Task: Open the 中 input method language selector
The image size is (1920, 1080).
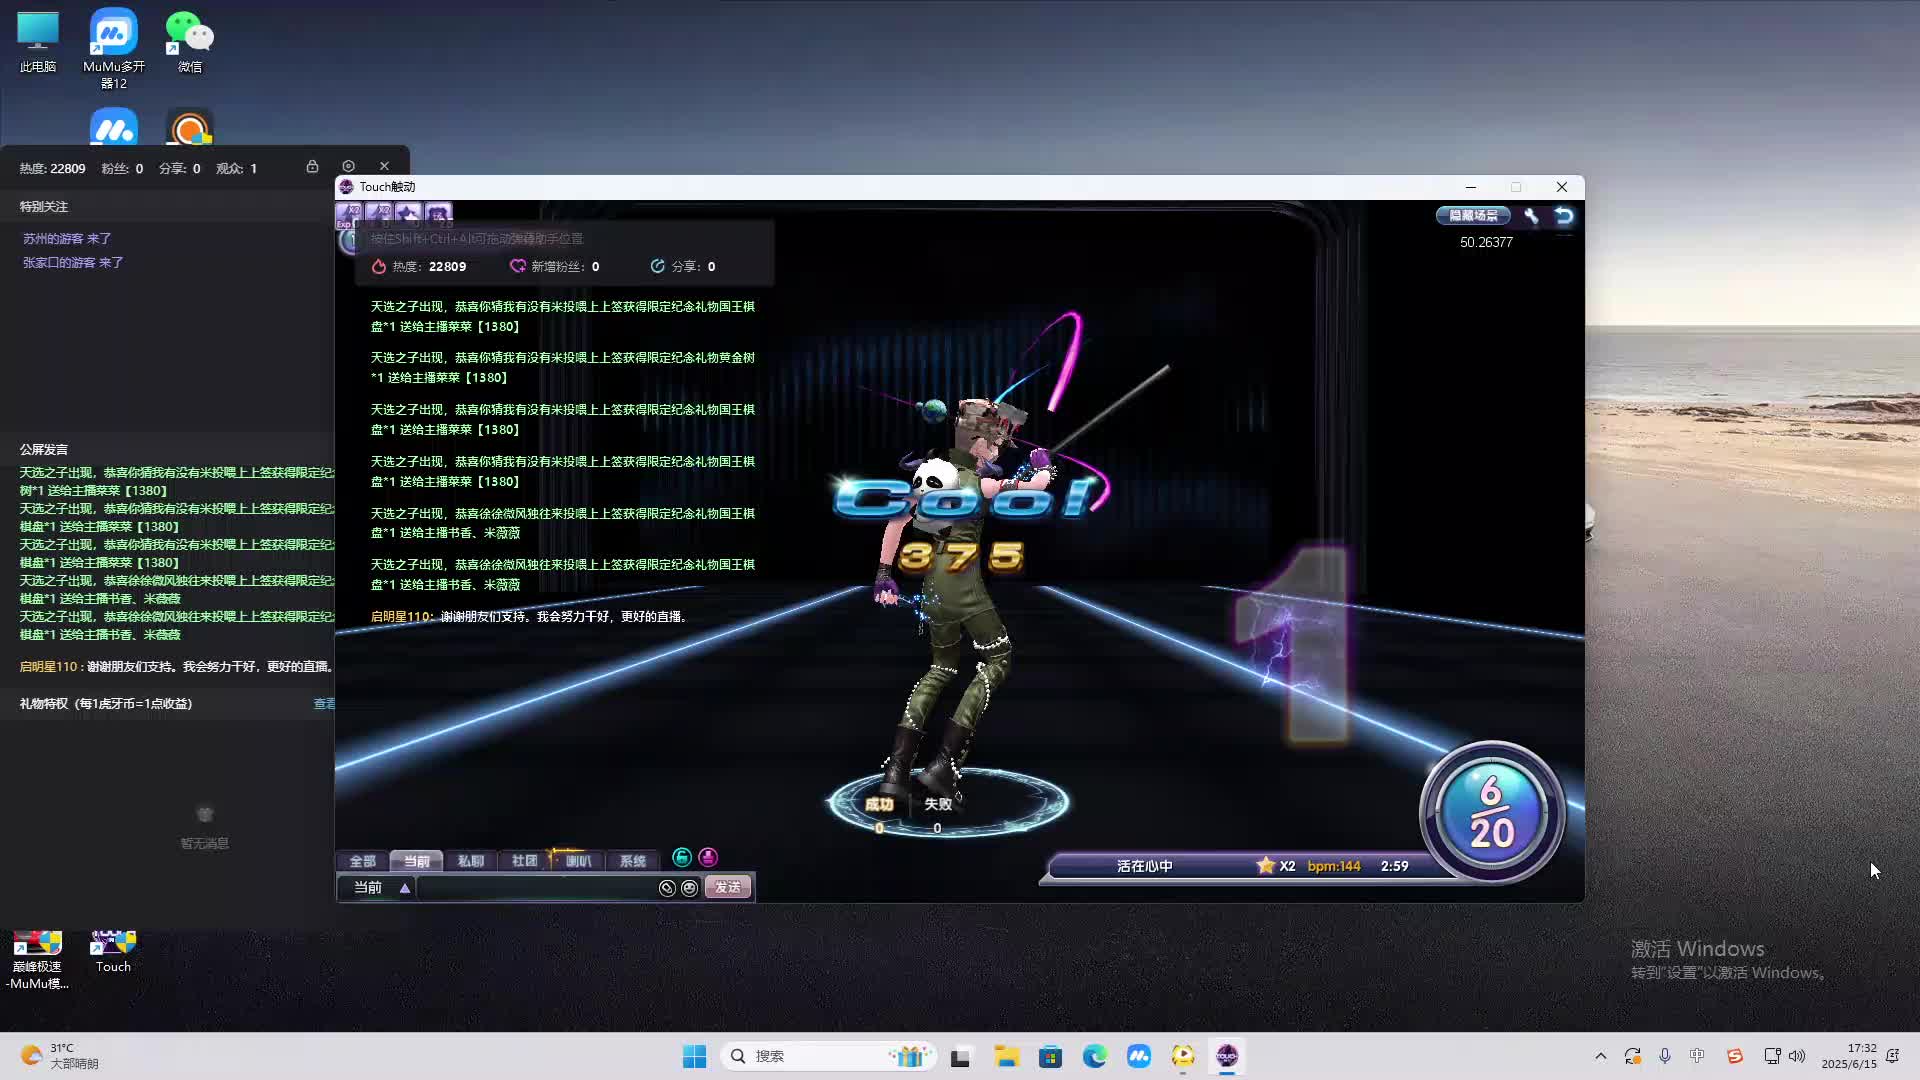Action: click(1697, 1056)
